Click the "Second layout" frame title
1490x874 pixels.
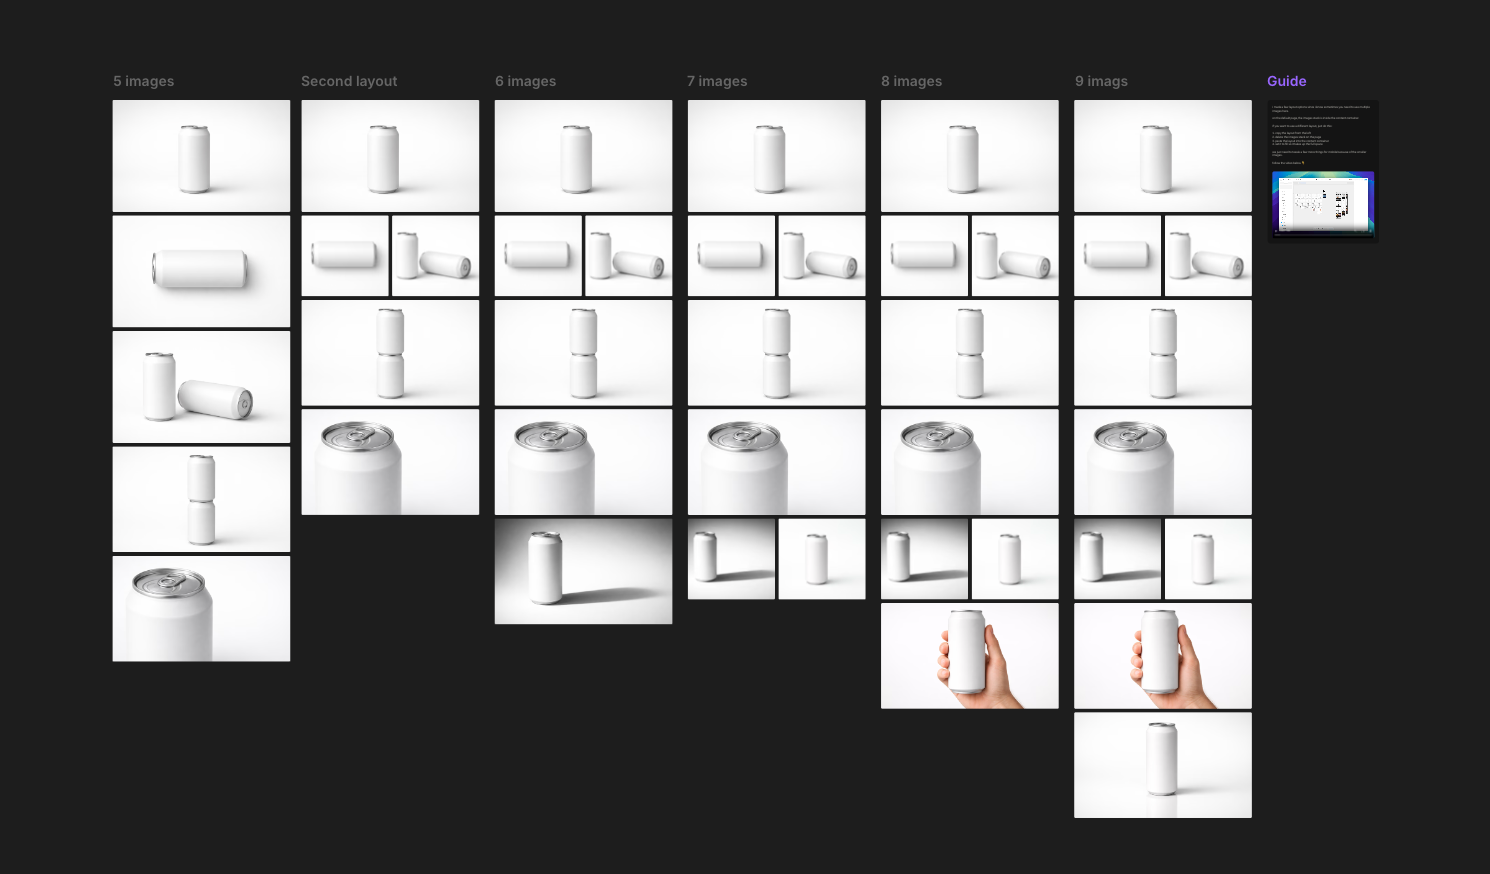point(349,81)
